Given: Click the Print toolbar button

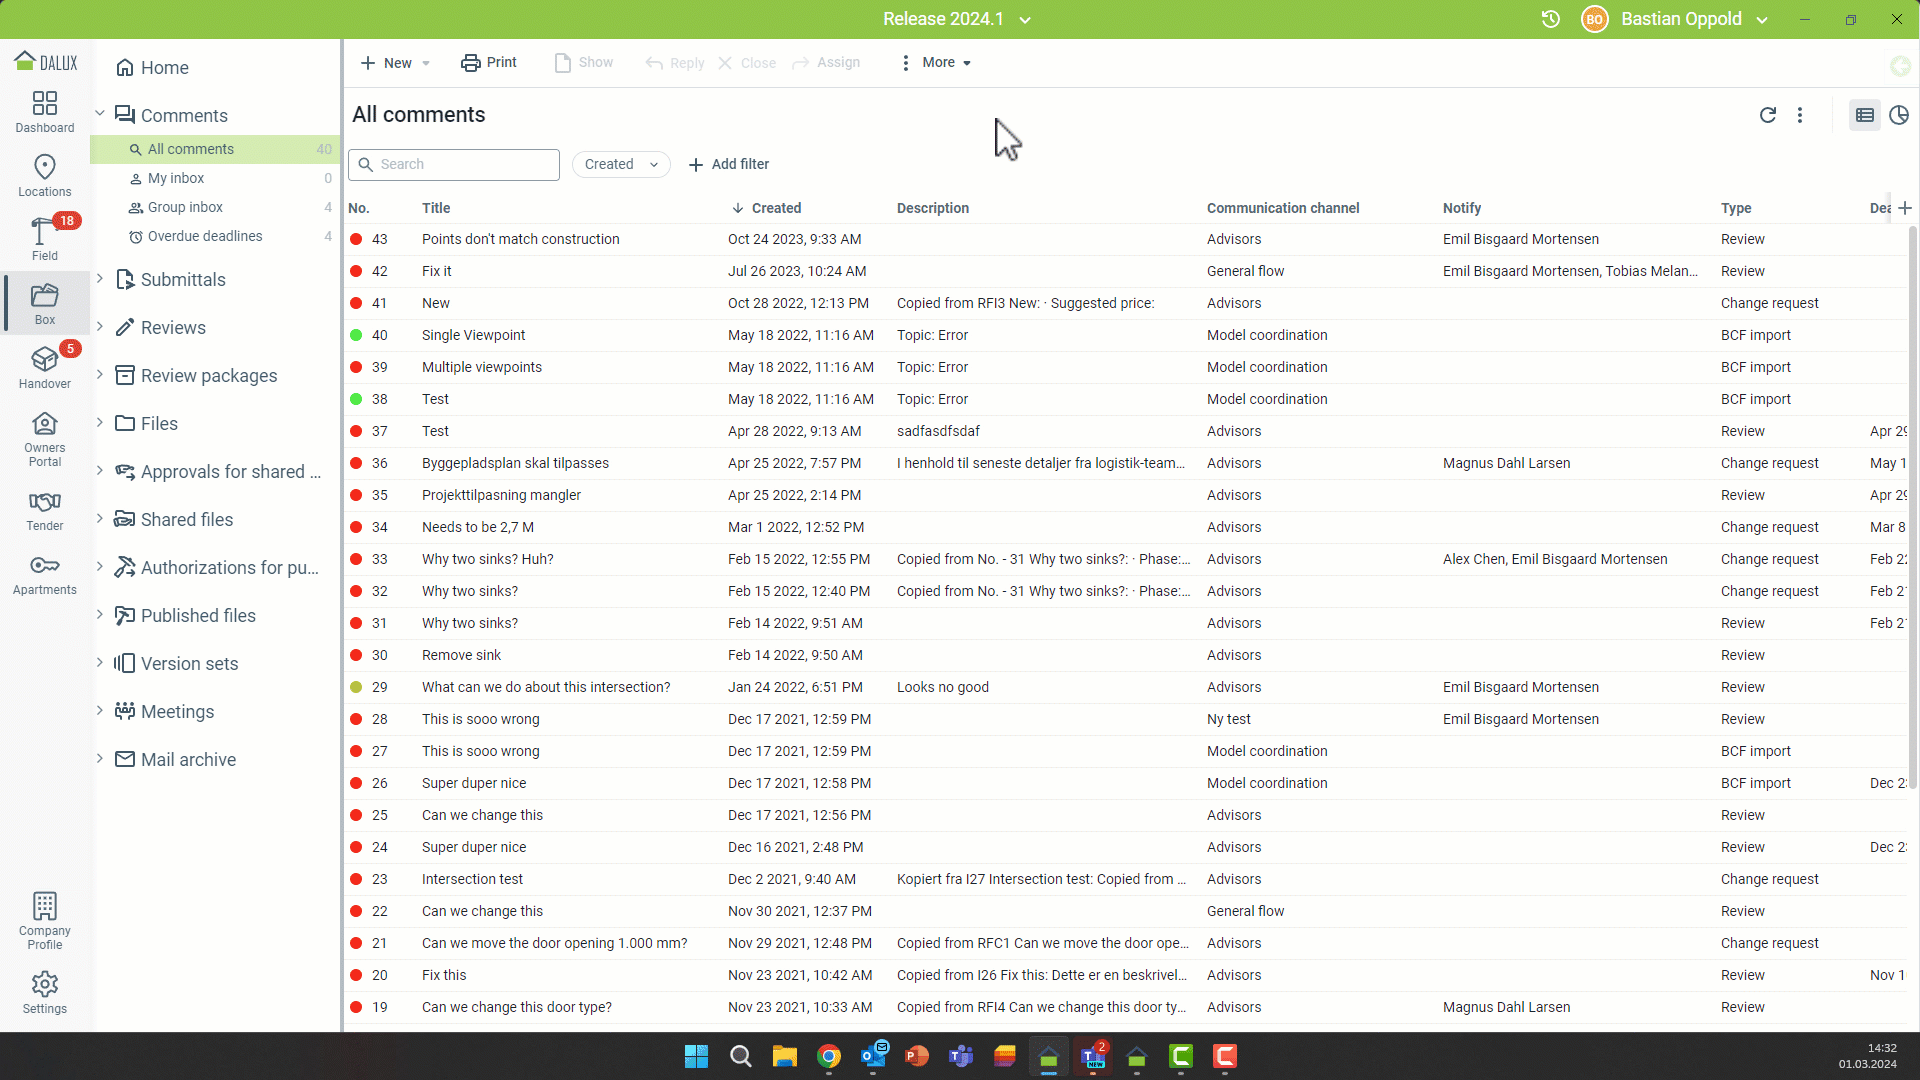Looking at the screenshot, I should [x=489, y=62].
